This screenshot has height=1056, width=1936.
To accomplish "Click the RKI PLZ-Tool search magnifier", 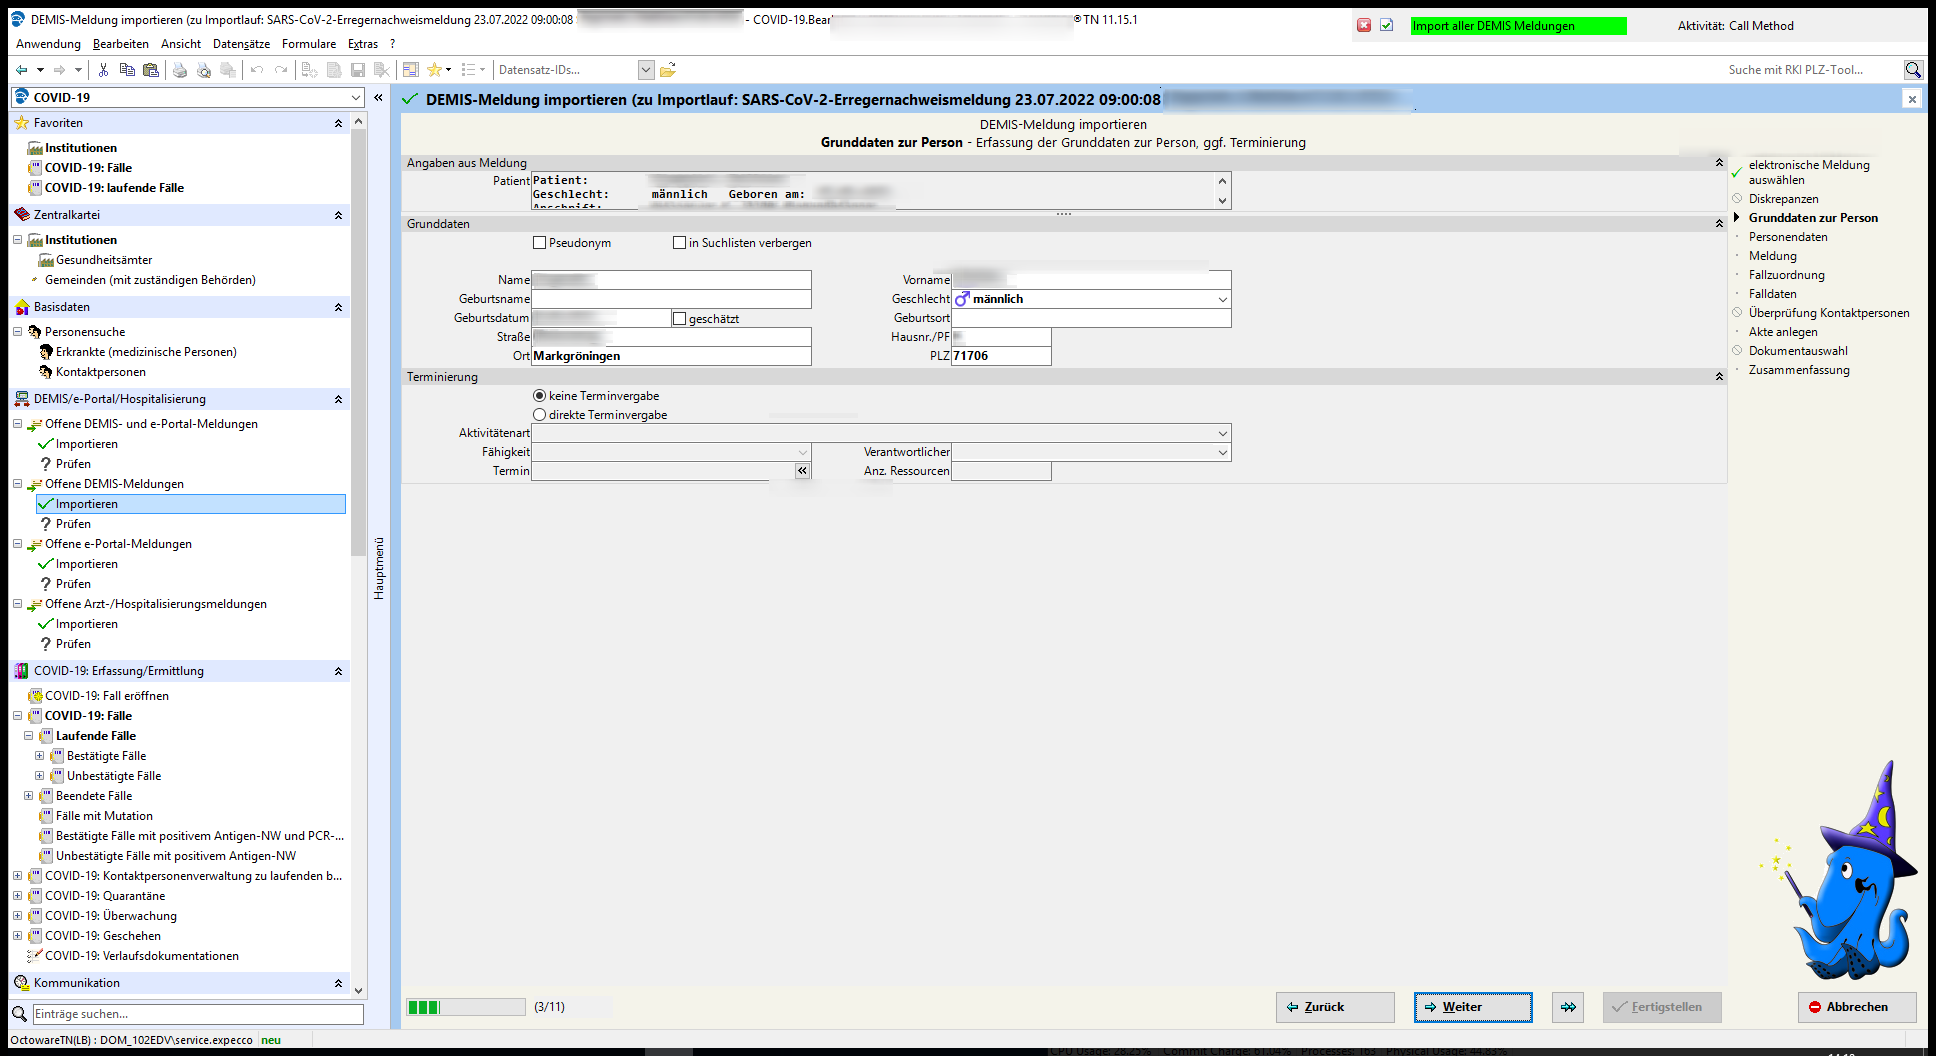I will tap(1912, 70).
